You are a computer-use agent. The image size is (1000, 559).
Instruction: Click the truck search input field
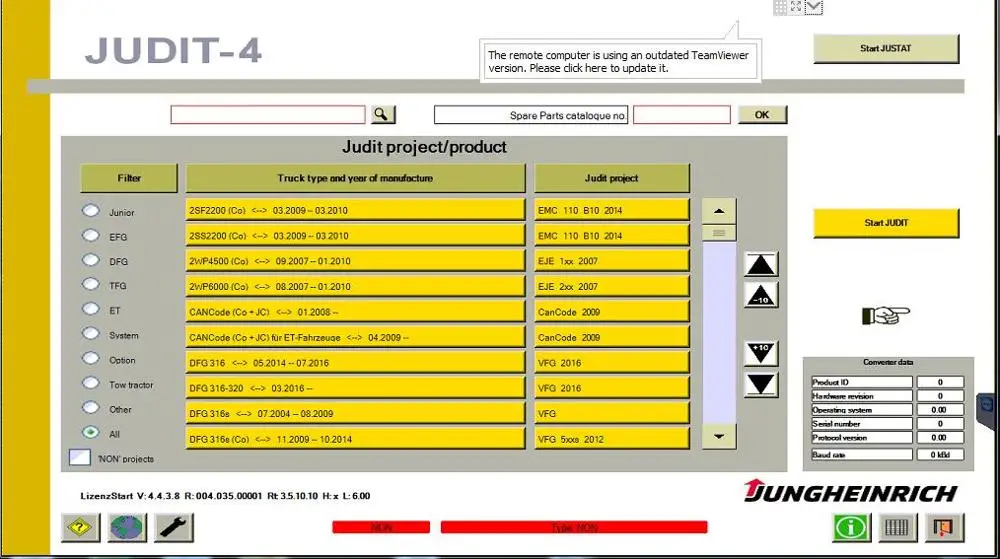(x=268, y=115)
